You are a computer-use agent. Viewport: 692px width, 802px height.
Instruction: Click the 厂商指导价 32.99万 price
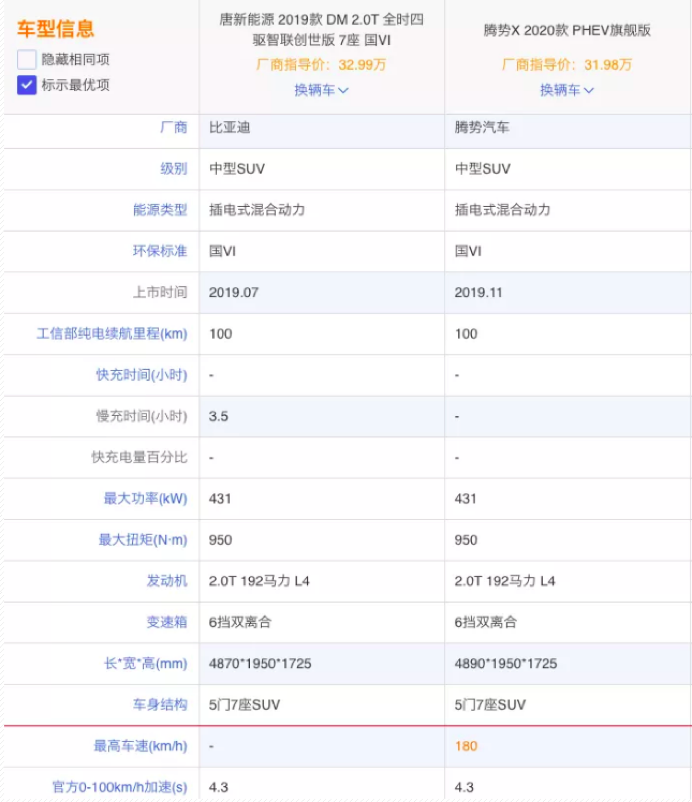click(321, 65)
